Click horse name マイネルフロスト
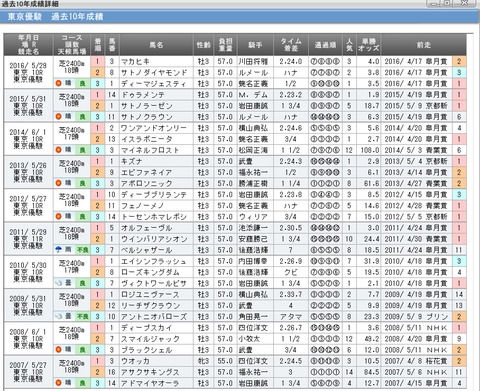Viewport: 480px width, 391px height. pyautogui.click(x=150, y=150)
